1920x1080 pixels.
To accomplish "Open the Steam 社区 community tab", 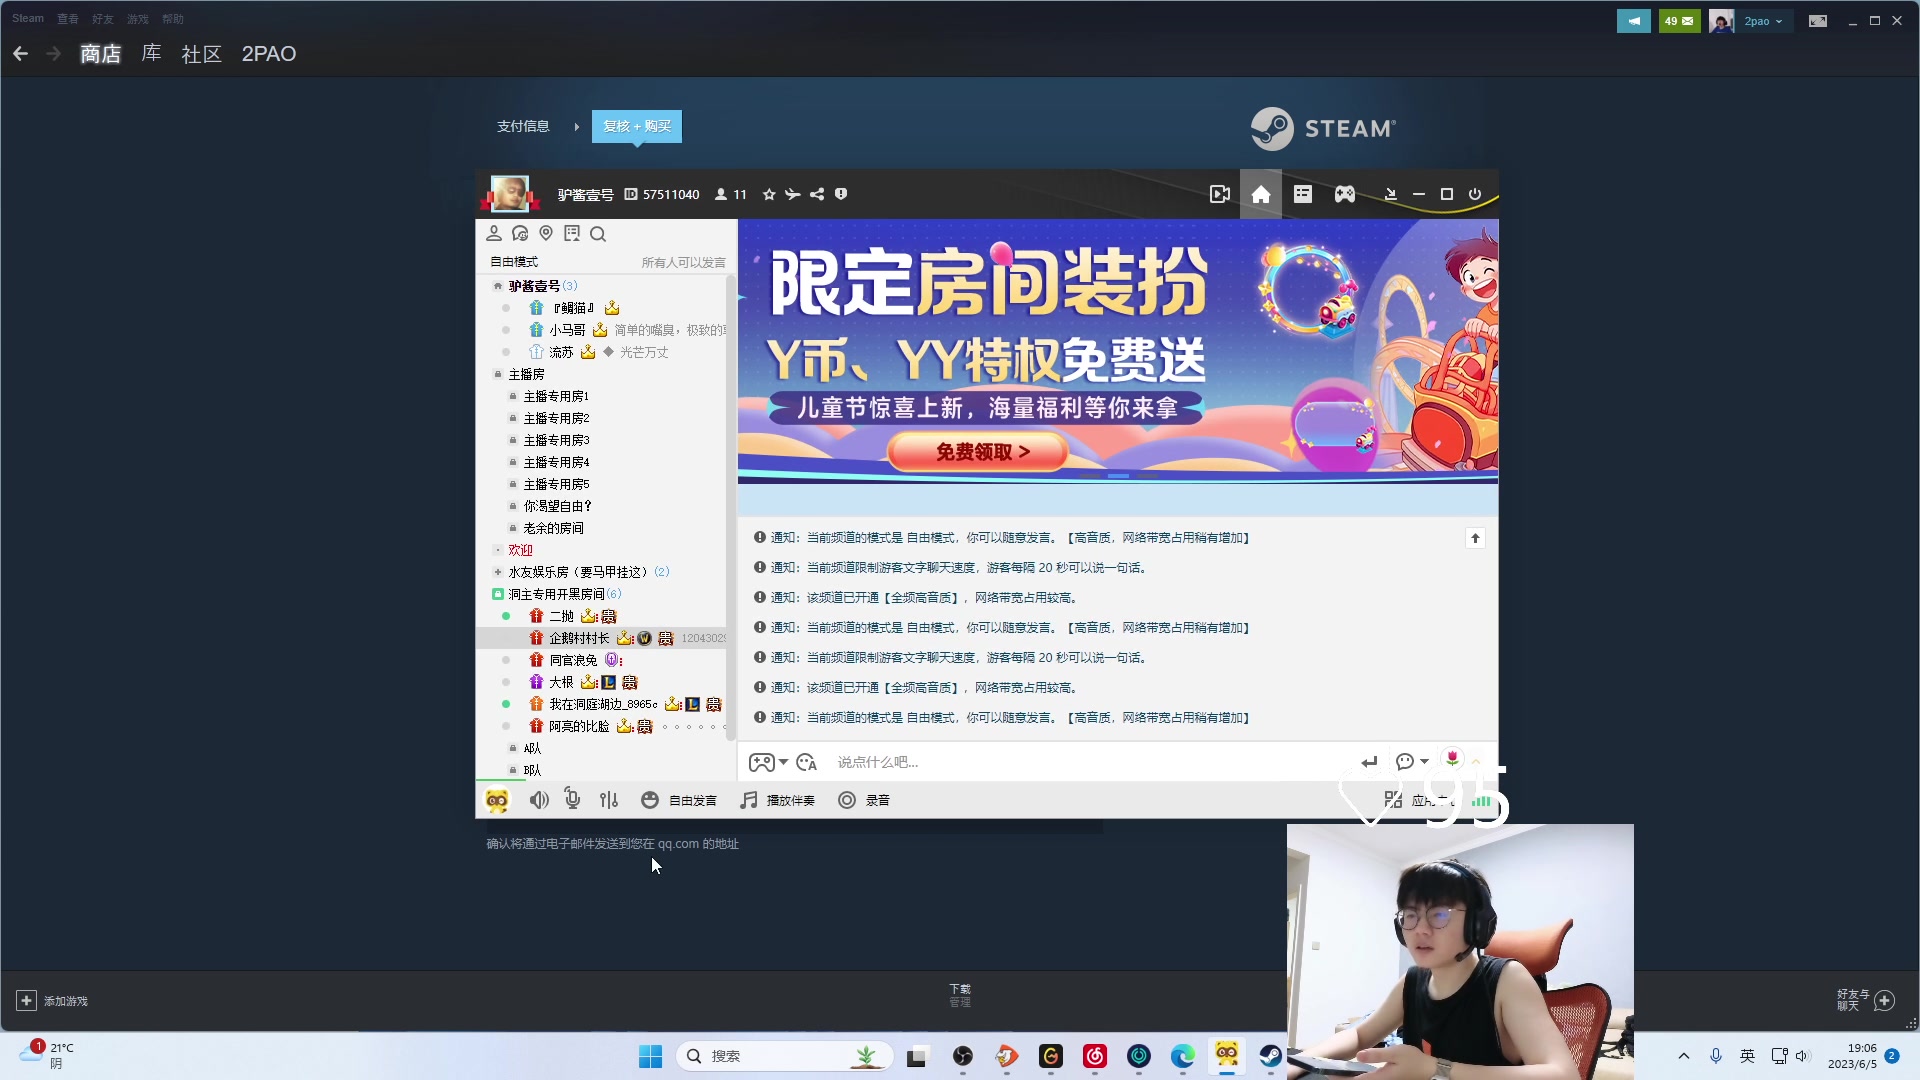I will coord(201,54).
